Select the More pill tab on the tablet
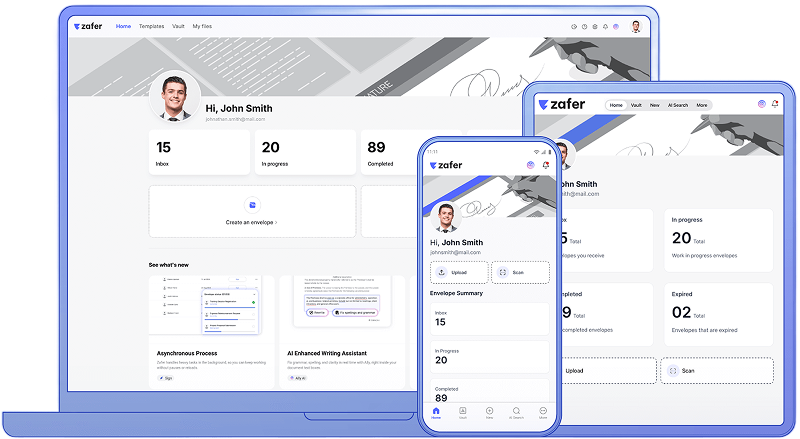This screenshot has height=439, width=800. pyautogui.click(x=702, y=105)
